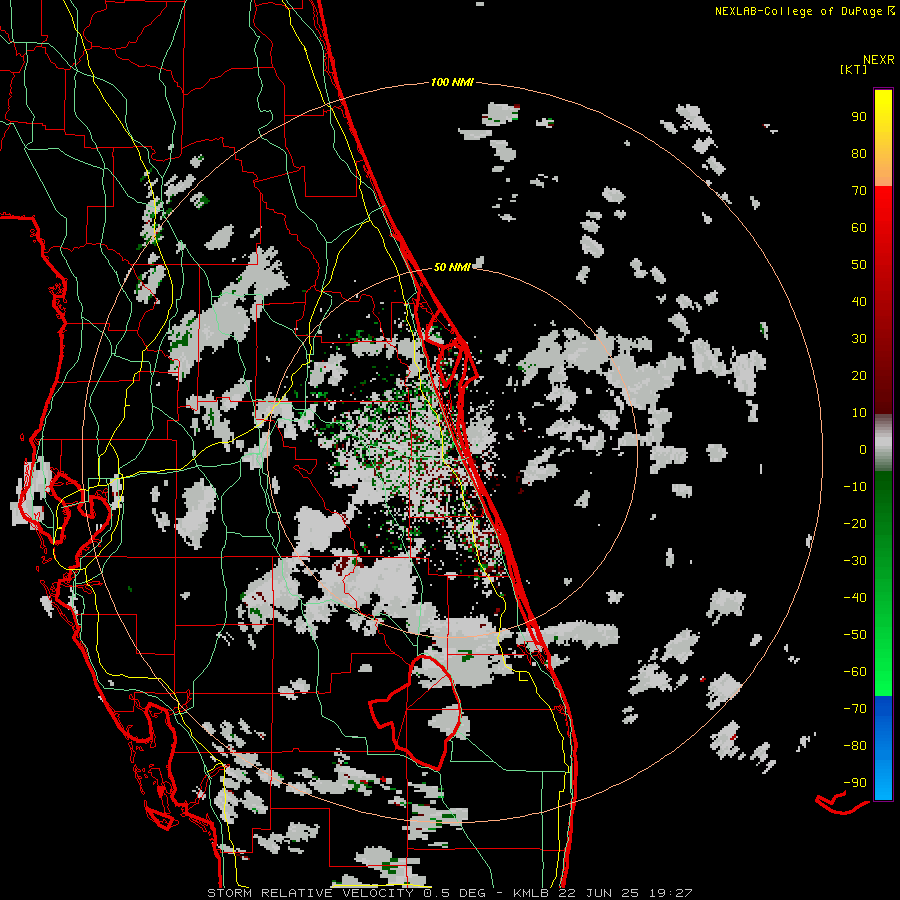Image resolution: width=900 pixels, height=900 pixels.
Task: Select the positive "30" scale value
Action: (859, 339)
